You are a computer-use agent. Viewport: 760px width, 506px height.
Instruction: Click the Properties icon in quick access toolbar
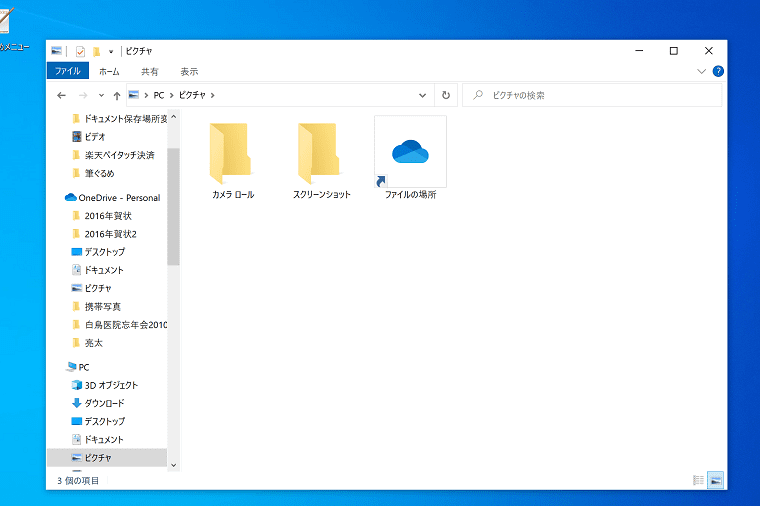pos(80,51)
